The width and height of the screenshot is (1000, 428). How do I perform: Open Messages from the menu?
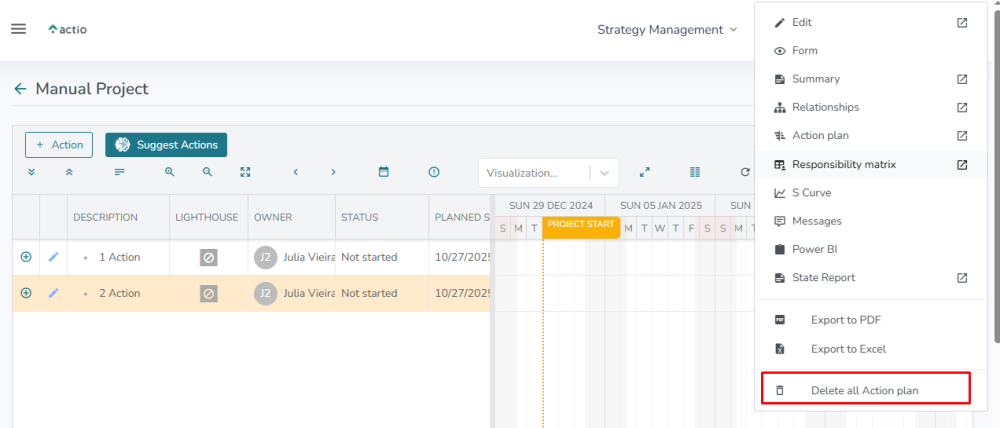click(871, 221)
